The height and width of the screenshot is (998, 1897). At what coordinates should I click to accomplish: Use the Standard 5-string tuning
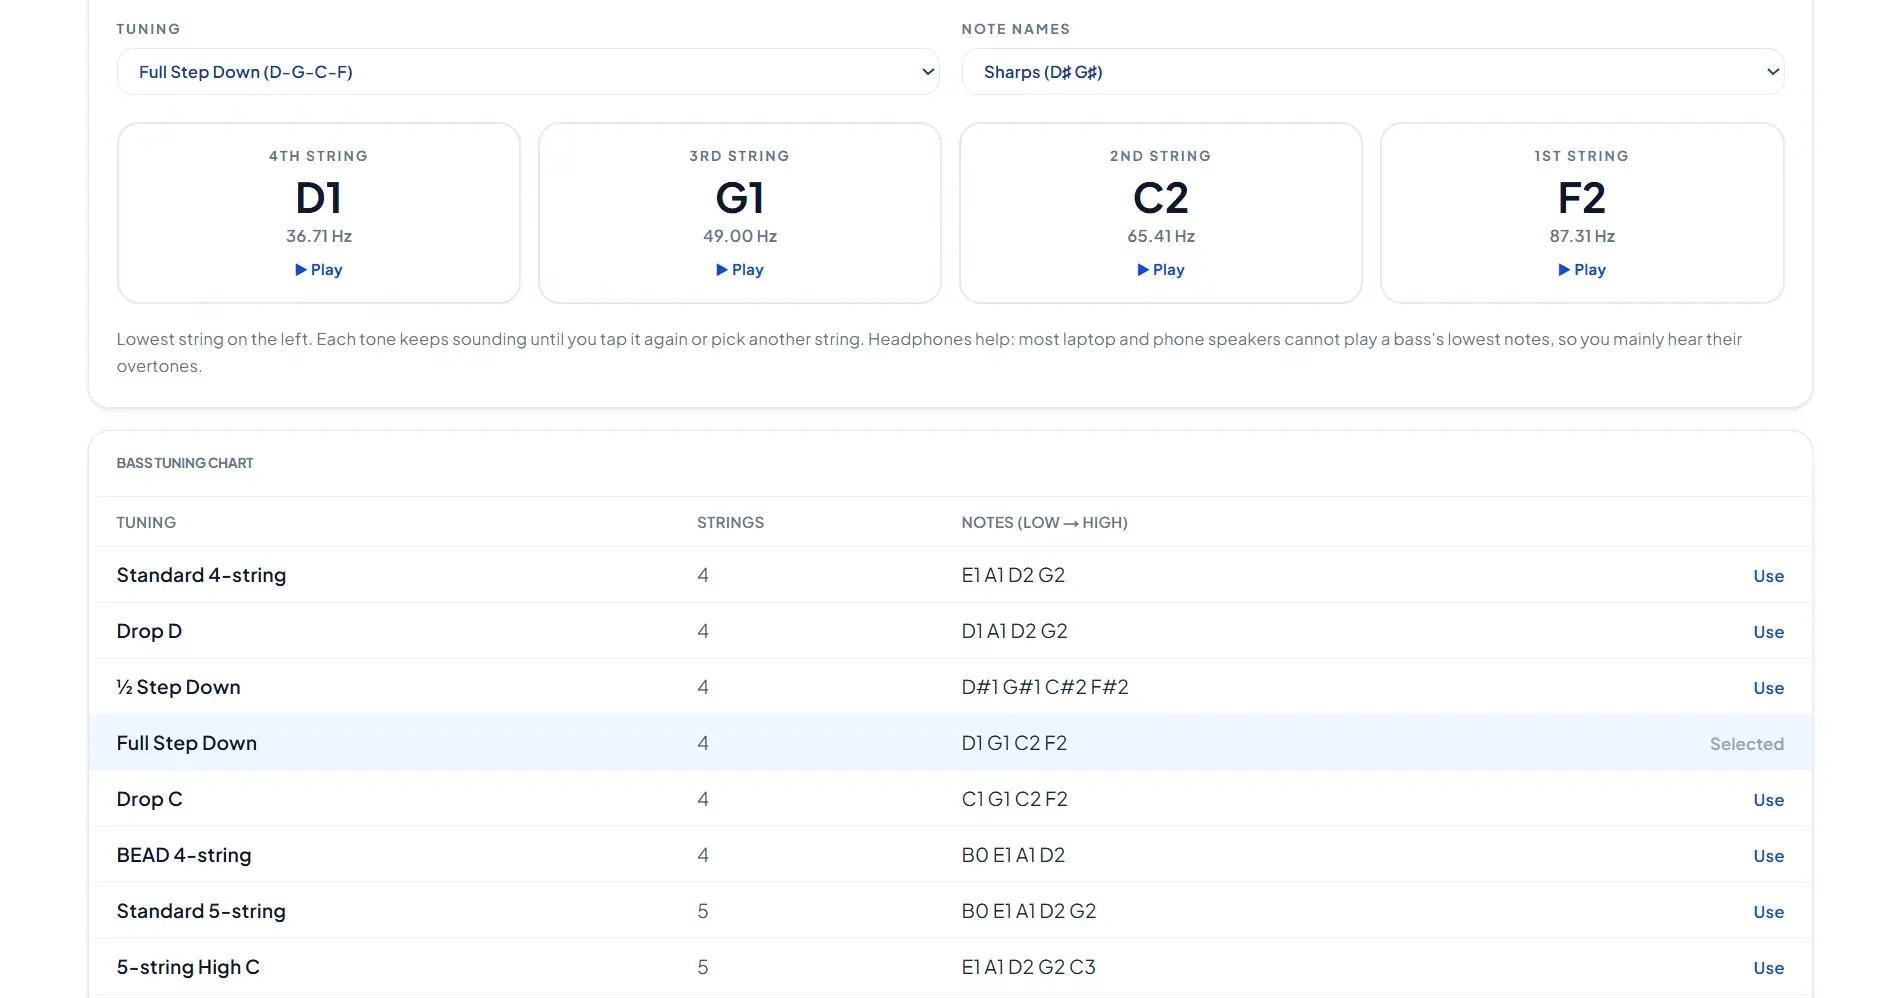point(1768,912)
